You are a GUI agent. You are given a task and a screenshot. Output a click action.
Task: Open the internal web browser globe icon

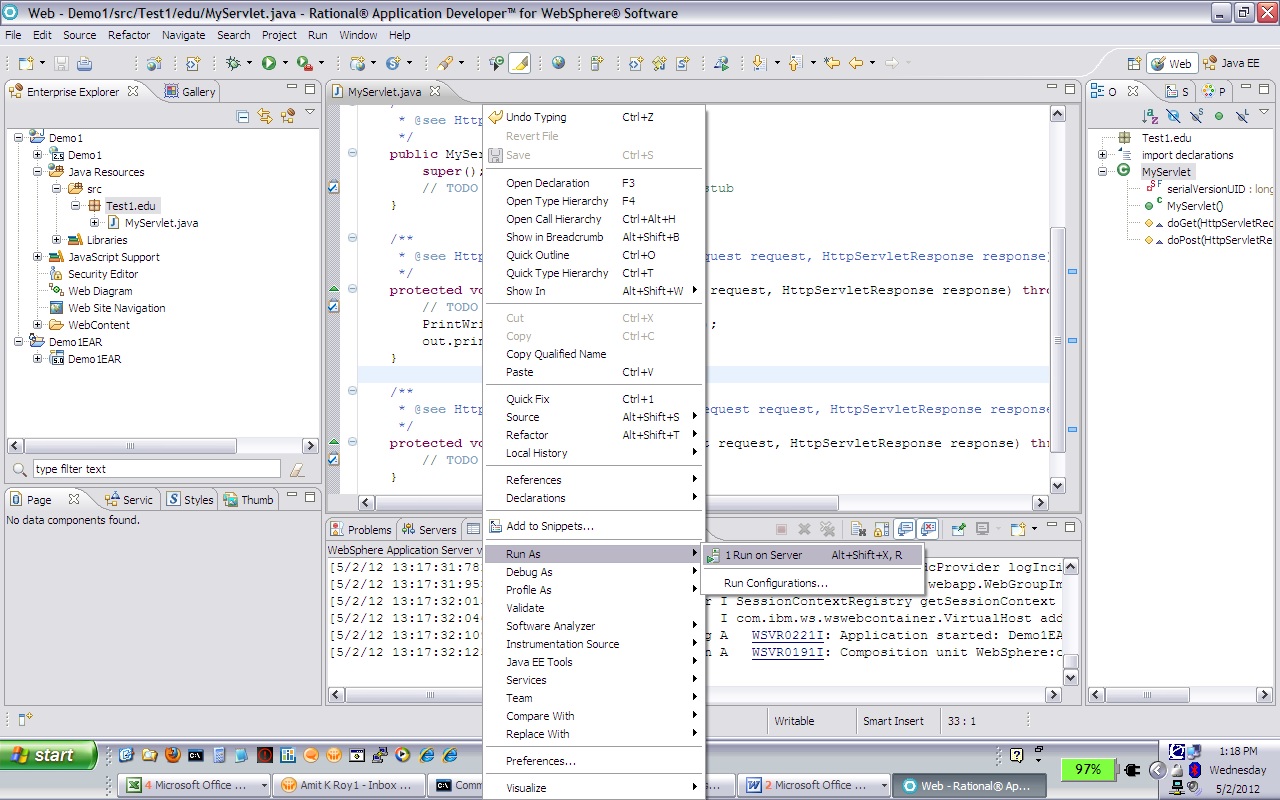[x=557, y=63]
